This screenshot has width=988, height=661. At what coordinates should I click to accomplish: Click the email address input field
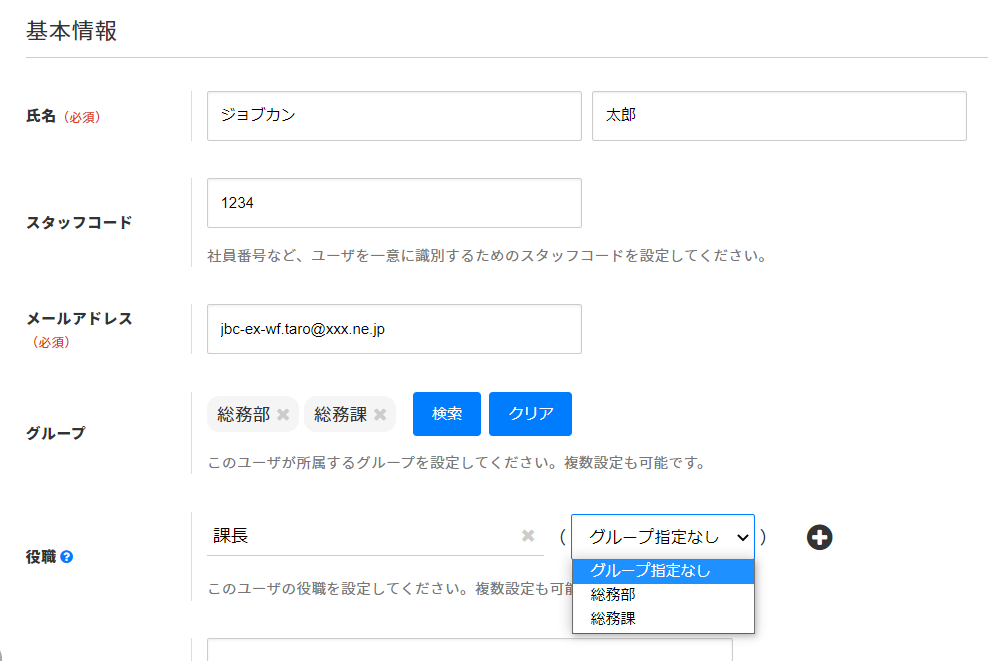[x=393, y=329]
